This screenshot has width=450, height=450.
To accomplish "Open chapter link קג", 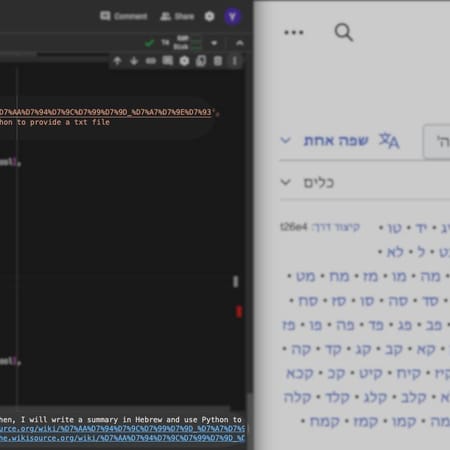I will coord(363,350).
